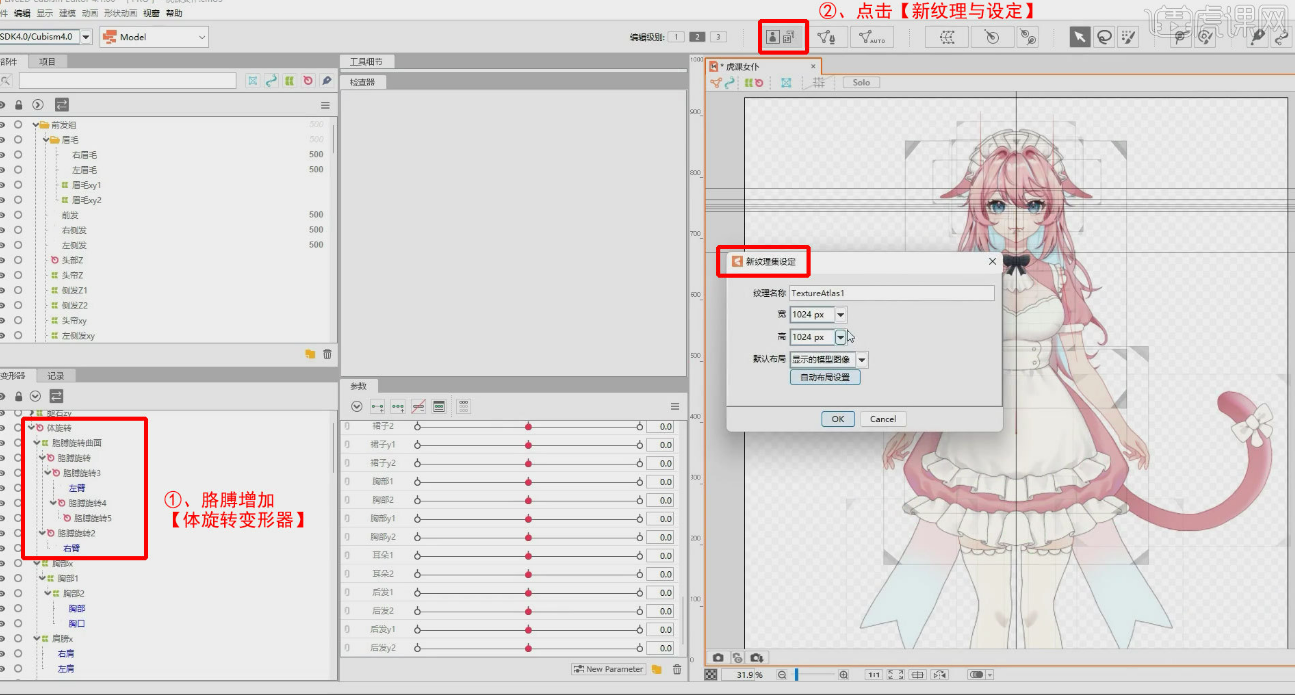This screenshot has height=695, width=1295.
Task: Click the zoom in magnifier below the canvas
Action: 844,675
